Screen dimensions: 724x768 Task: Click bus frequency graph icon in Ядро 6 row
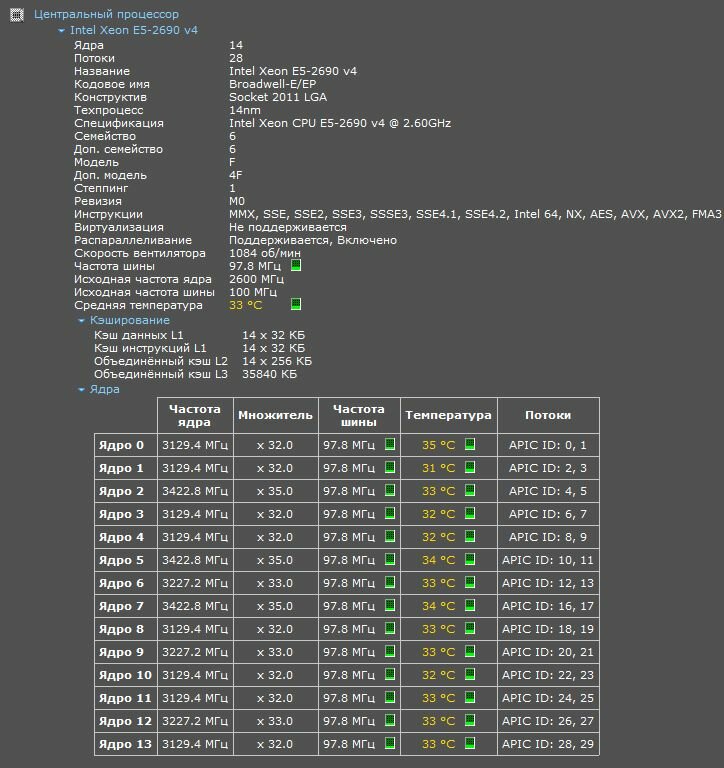tap(390, 582)
